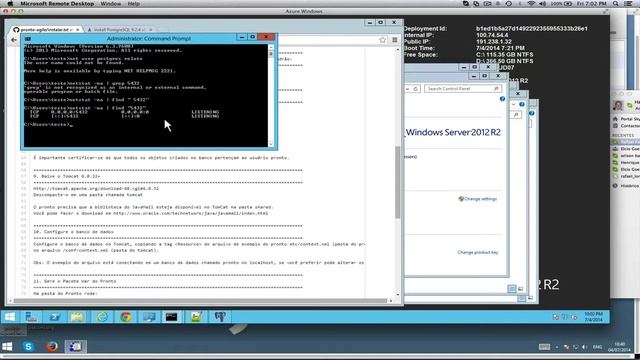Open the installer icon in remote taskbar
This screenshot has height=360, width=640.
click(196, 317)
